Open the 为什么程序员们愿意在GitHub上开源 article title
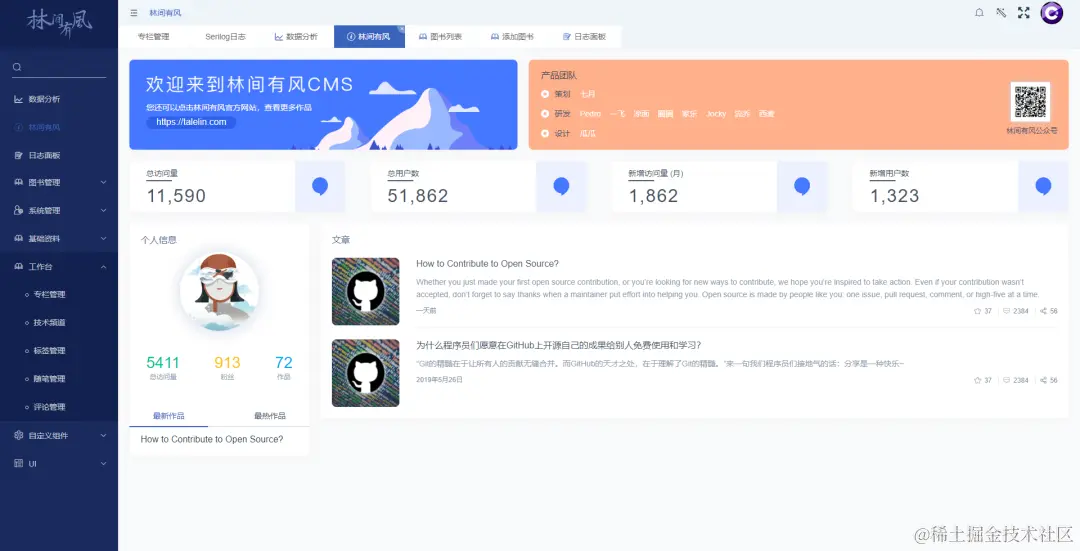 [559, 345]
